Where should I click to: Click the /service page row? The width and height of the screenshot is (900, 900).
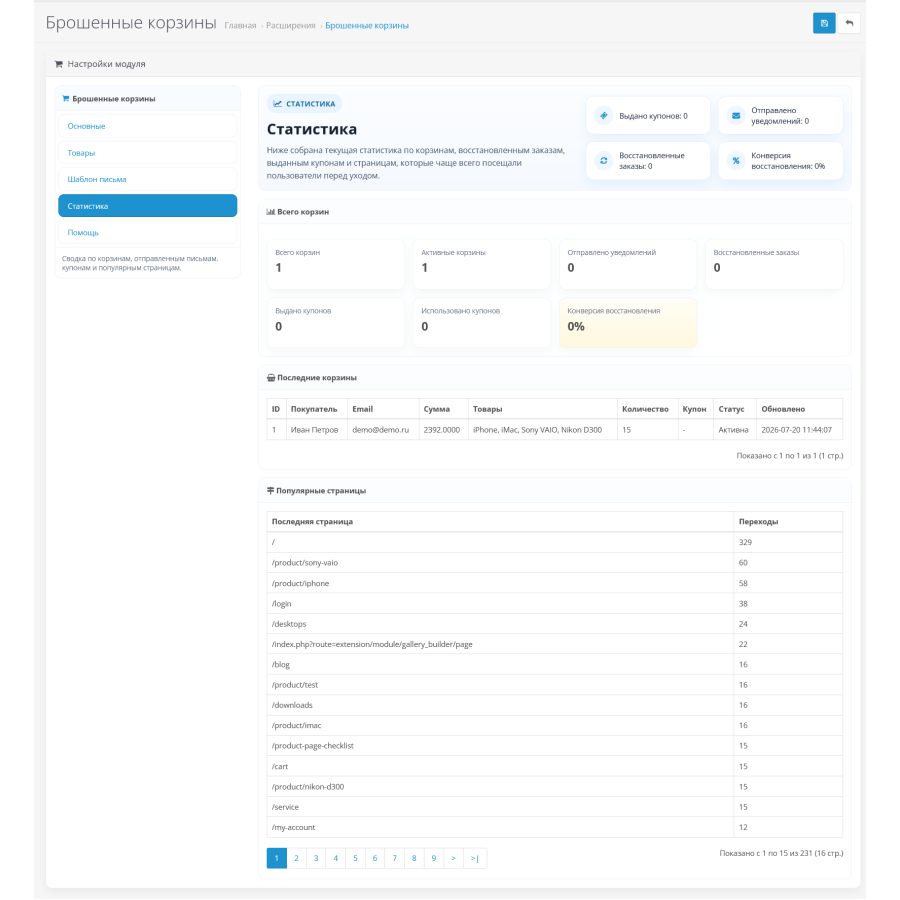pos(554,807)
